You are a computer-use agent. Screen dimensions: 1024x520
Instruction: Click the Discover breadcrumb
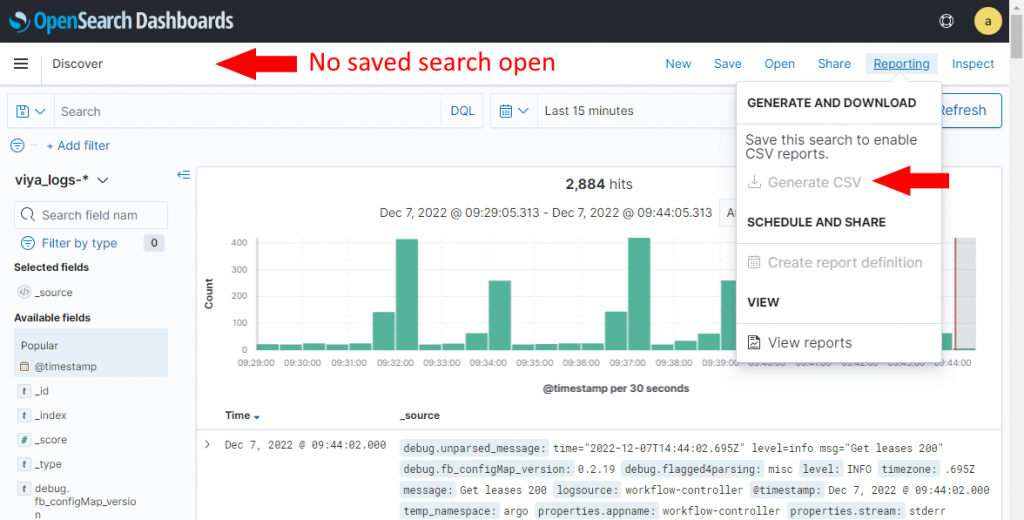[x=77, y=63]
